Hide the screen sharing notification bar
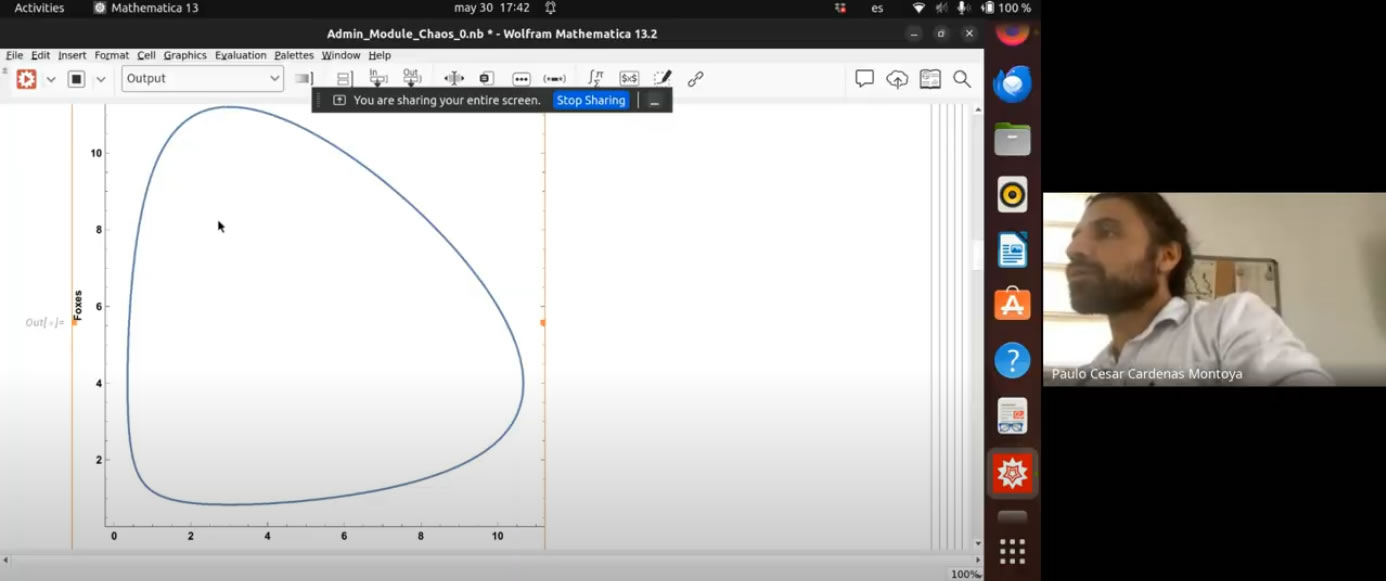 tap(654, 100)
